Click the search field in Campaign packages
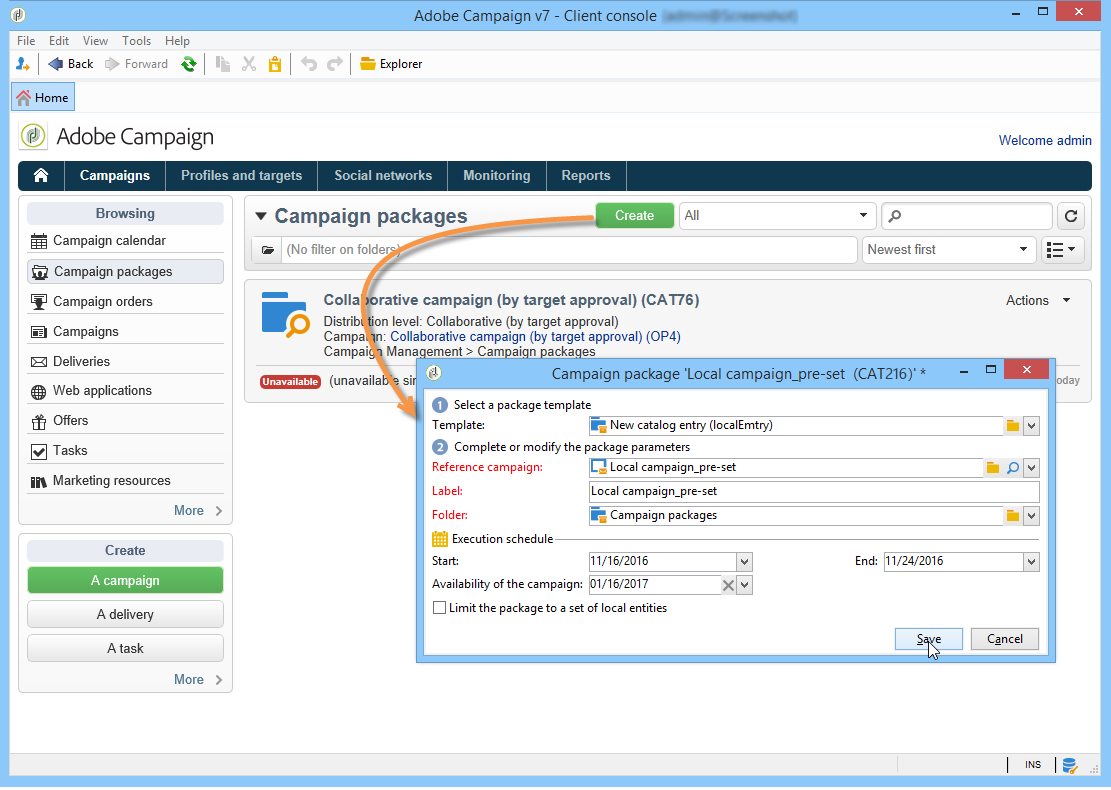Screen dimensions: 1111x790 [x=967, y=215]
